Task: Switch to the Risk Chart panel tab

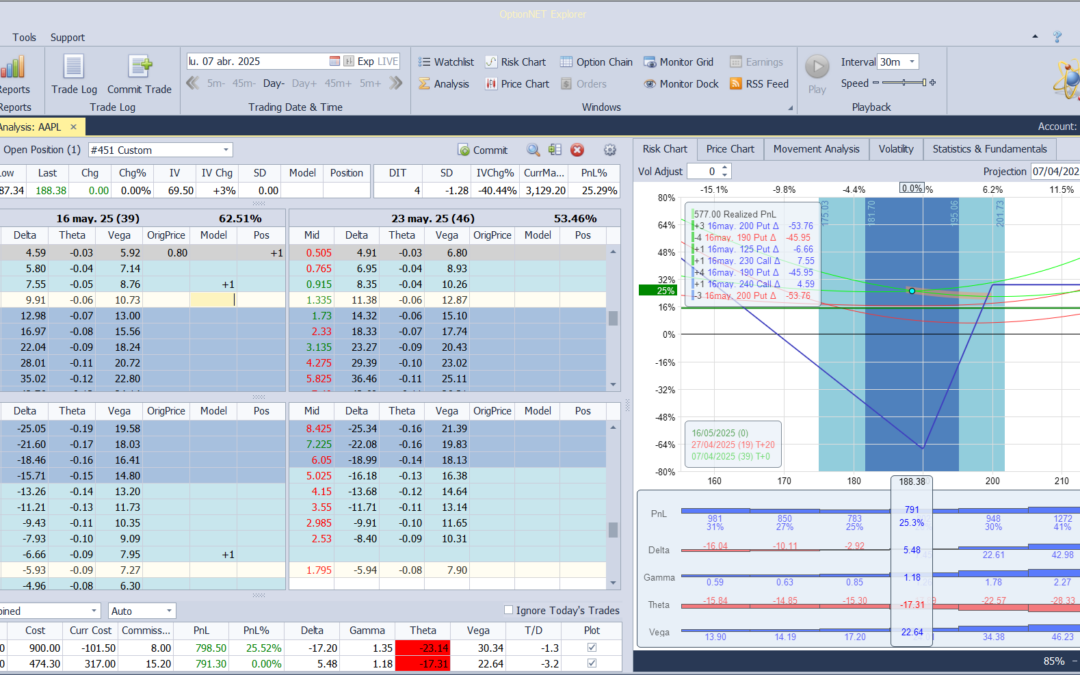Action: (665, 149)
